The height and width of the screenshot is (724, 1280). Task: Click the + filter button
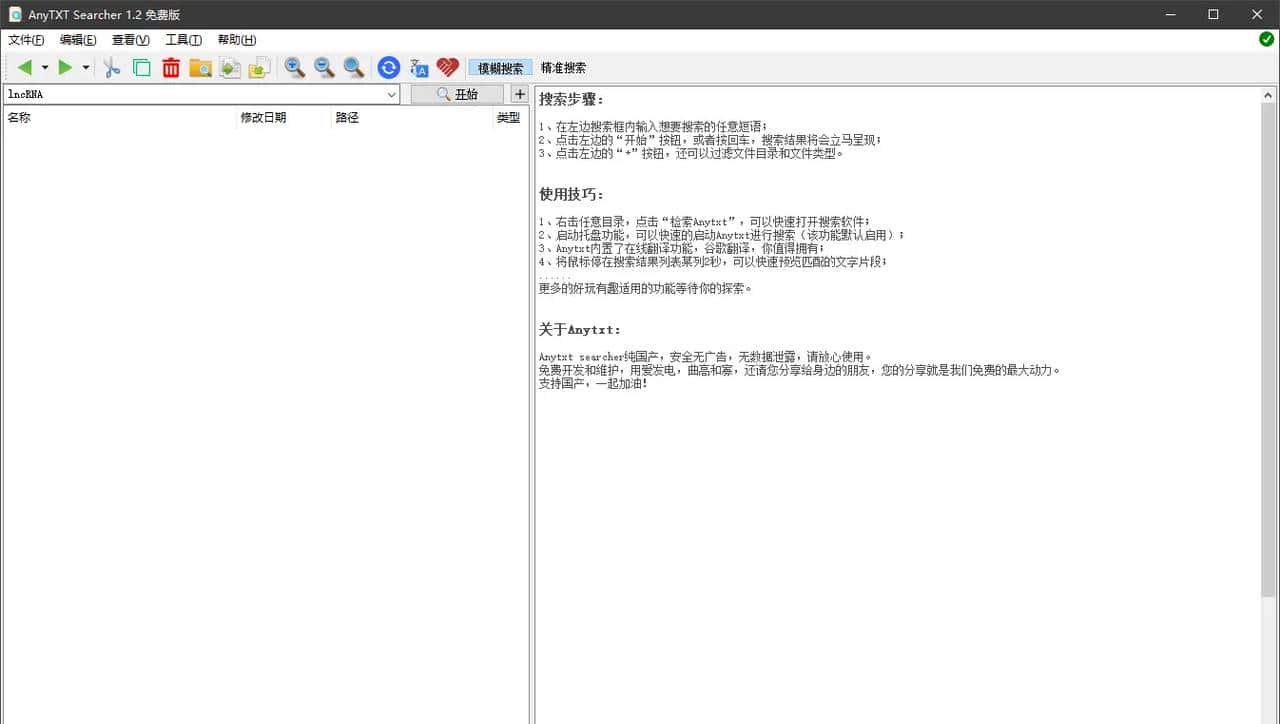[x=519, y=93]
